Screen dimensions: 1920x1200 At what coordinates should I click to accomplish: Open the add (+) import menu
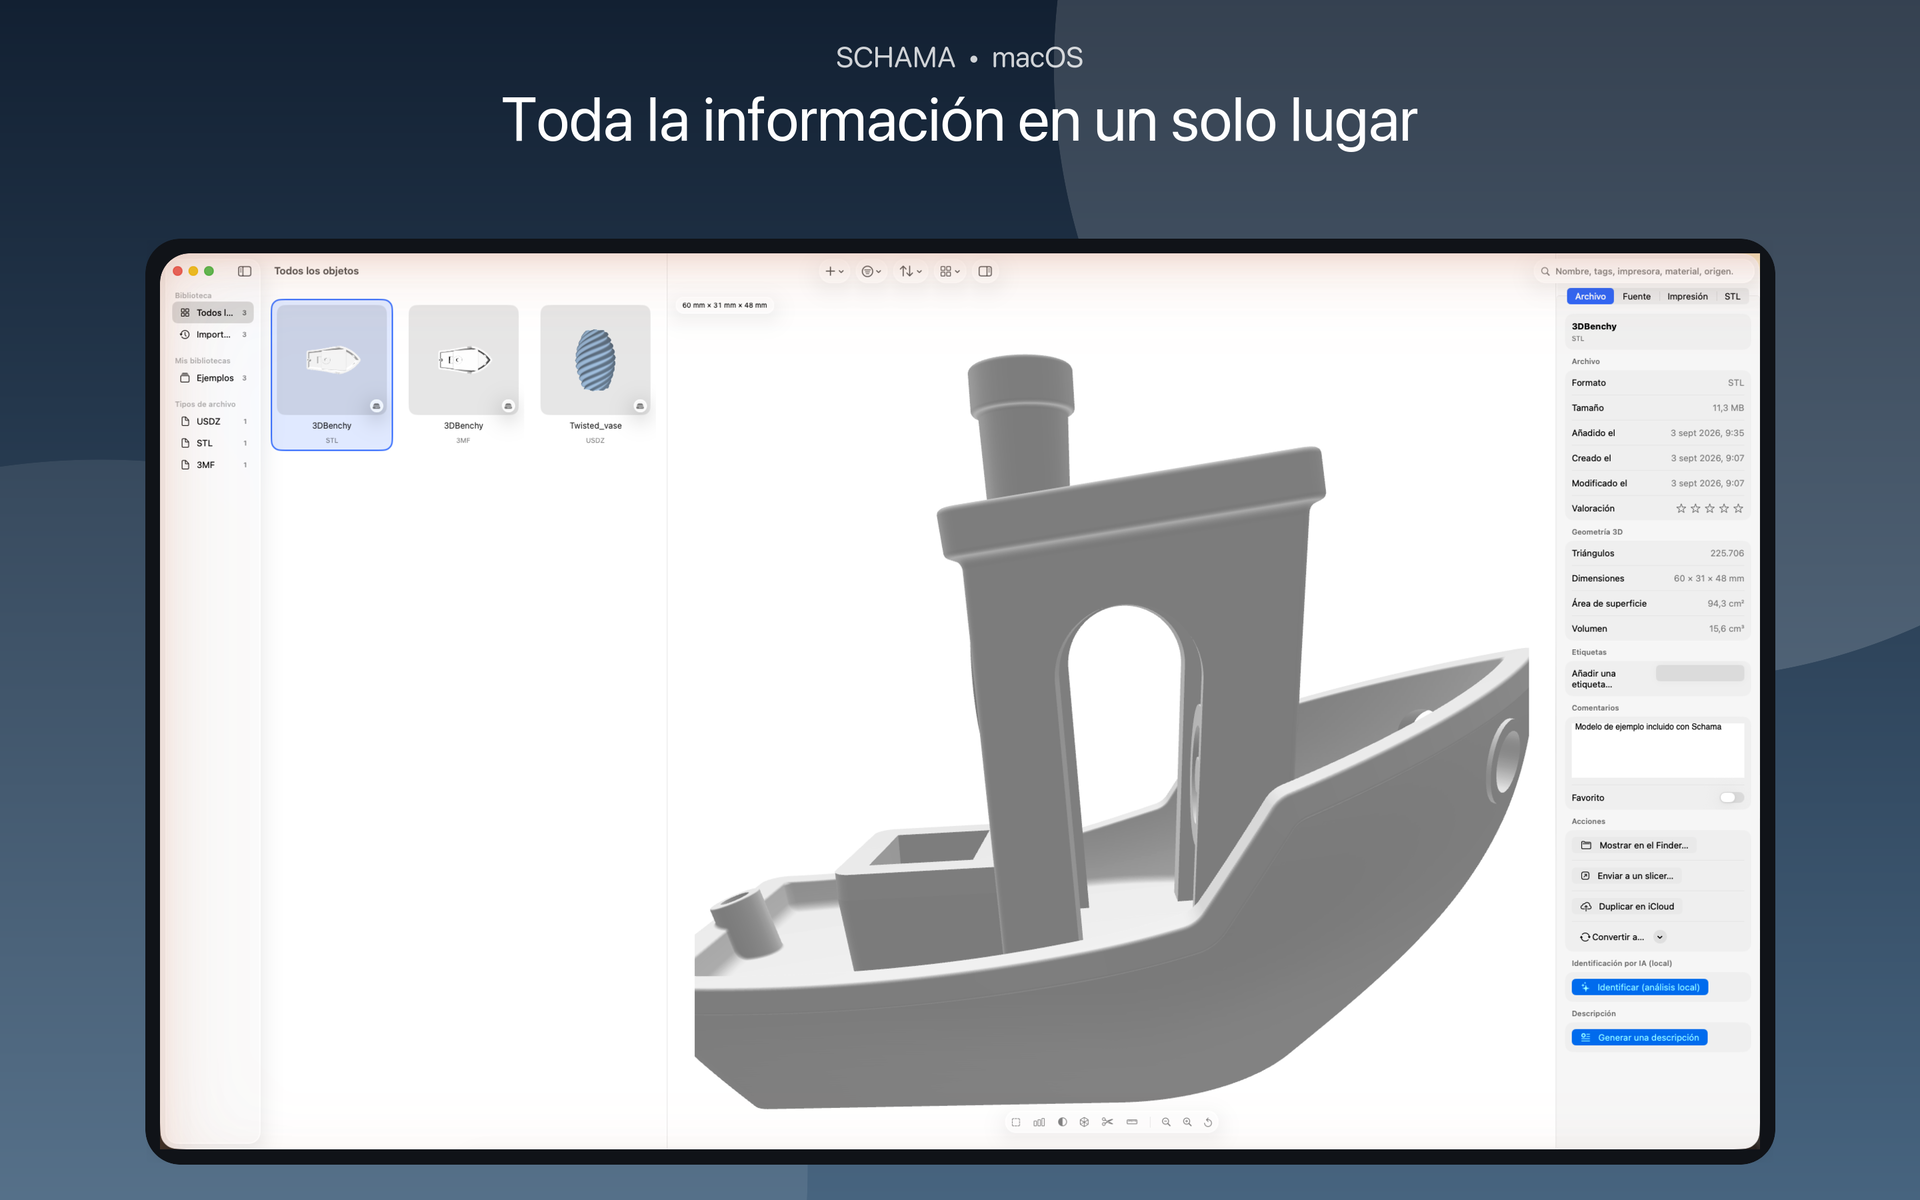point(834,271)
